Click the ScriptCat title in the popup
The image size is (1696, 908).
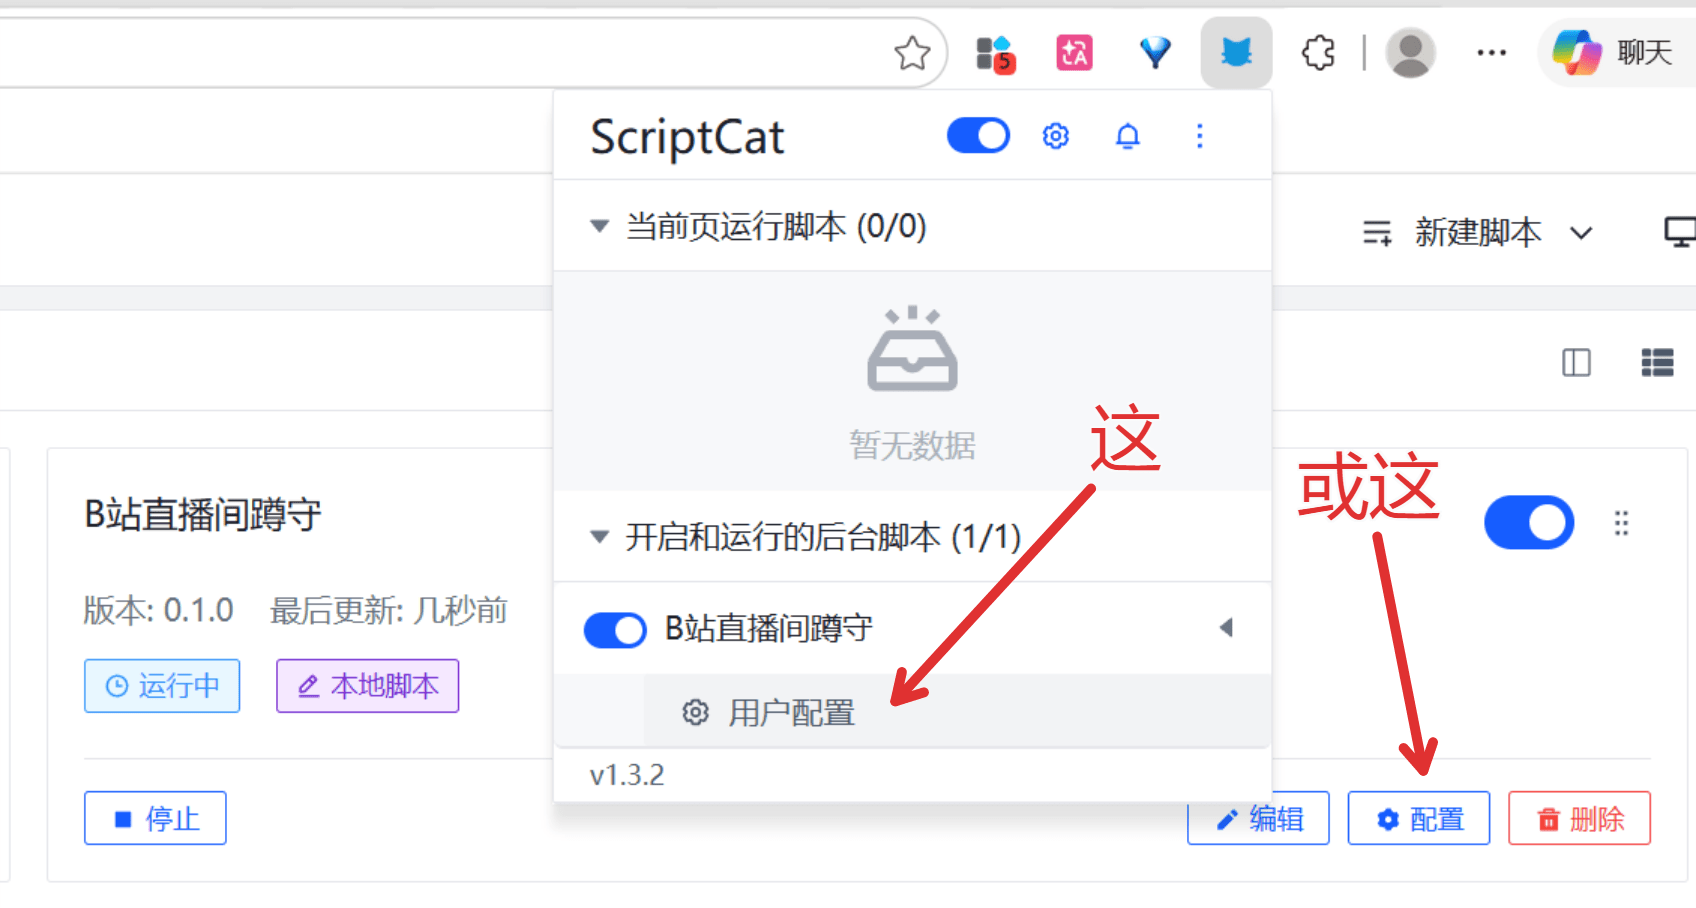(687, 138)
